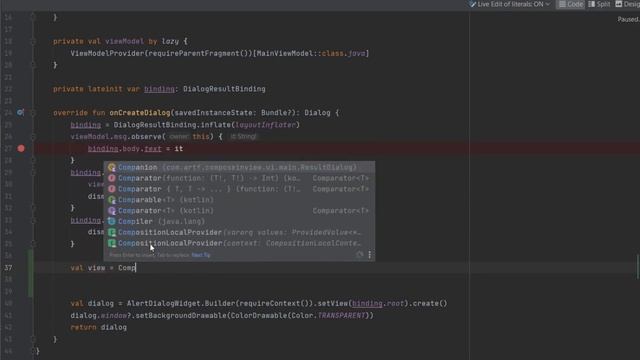Pick the Comparable<T> (kotlin) suggestion

tap(239, 200)
